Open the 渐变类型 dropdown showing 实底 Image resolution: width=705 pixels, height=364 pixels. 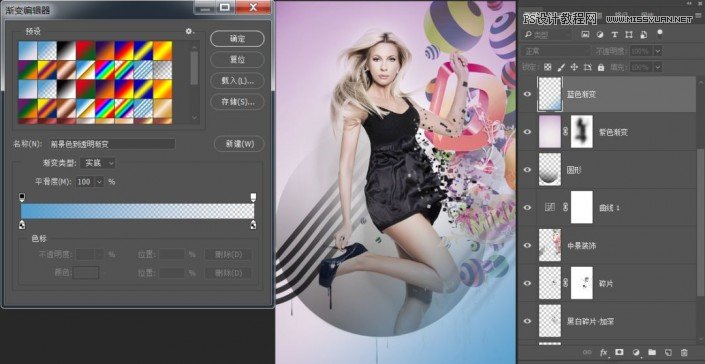(98, 163)
